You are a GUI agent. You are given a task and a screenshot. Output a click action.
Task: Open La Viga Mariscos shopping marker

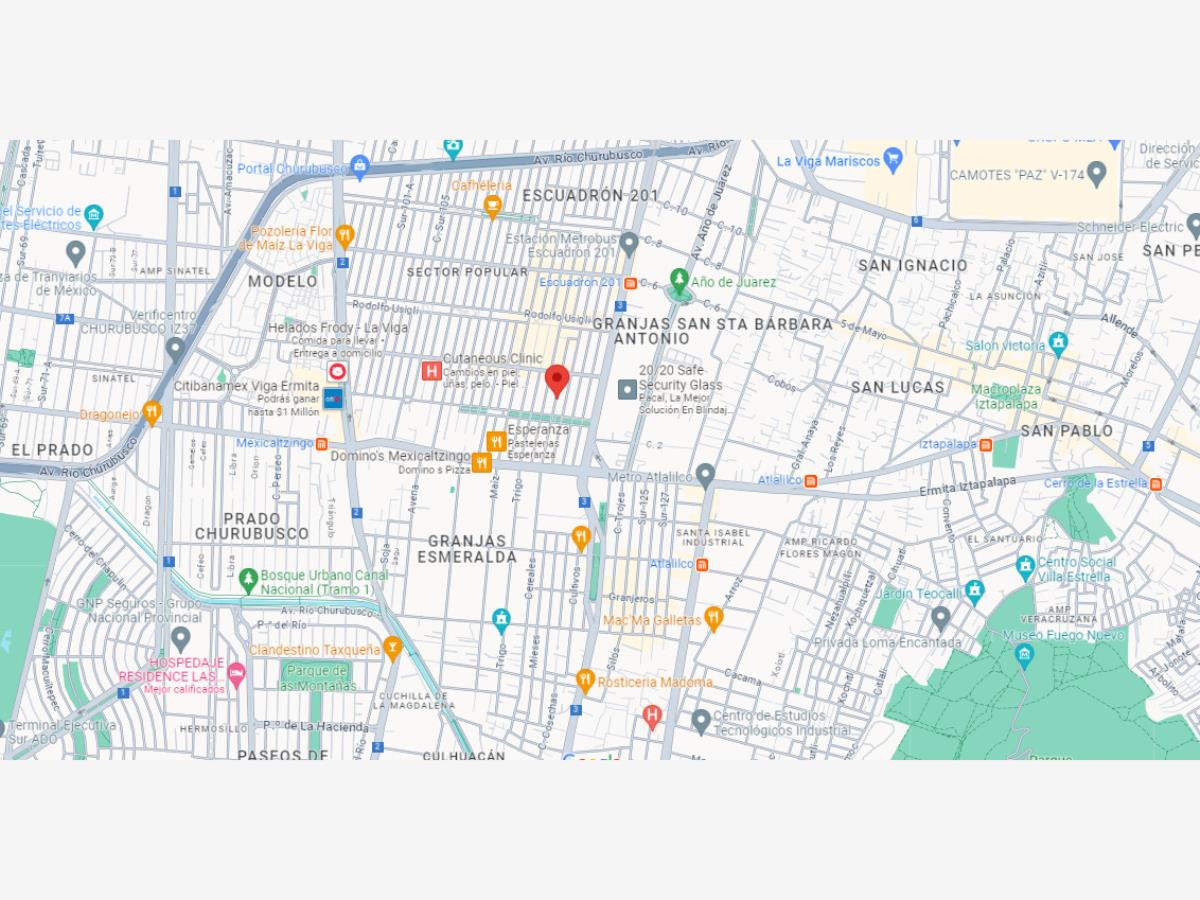pyautogui.click(x=893, y=160)
